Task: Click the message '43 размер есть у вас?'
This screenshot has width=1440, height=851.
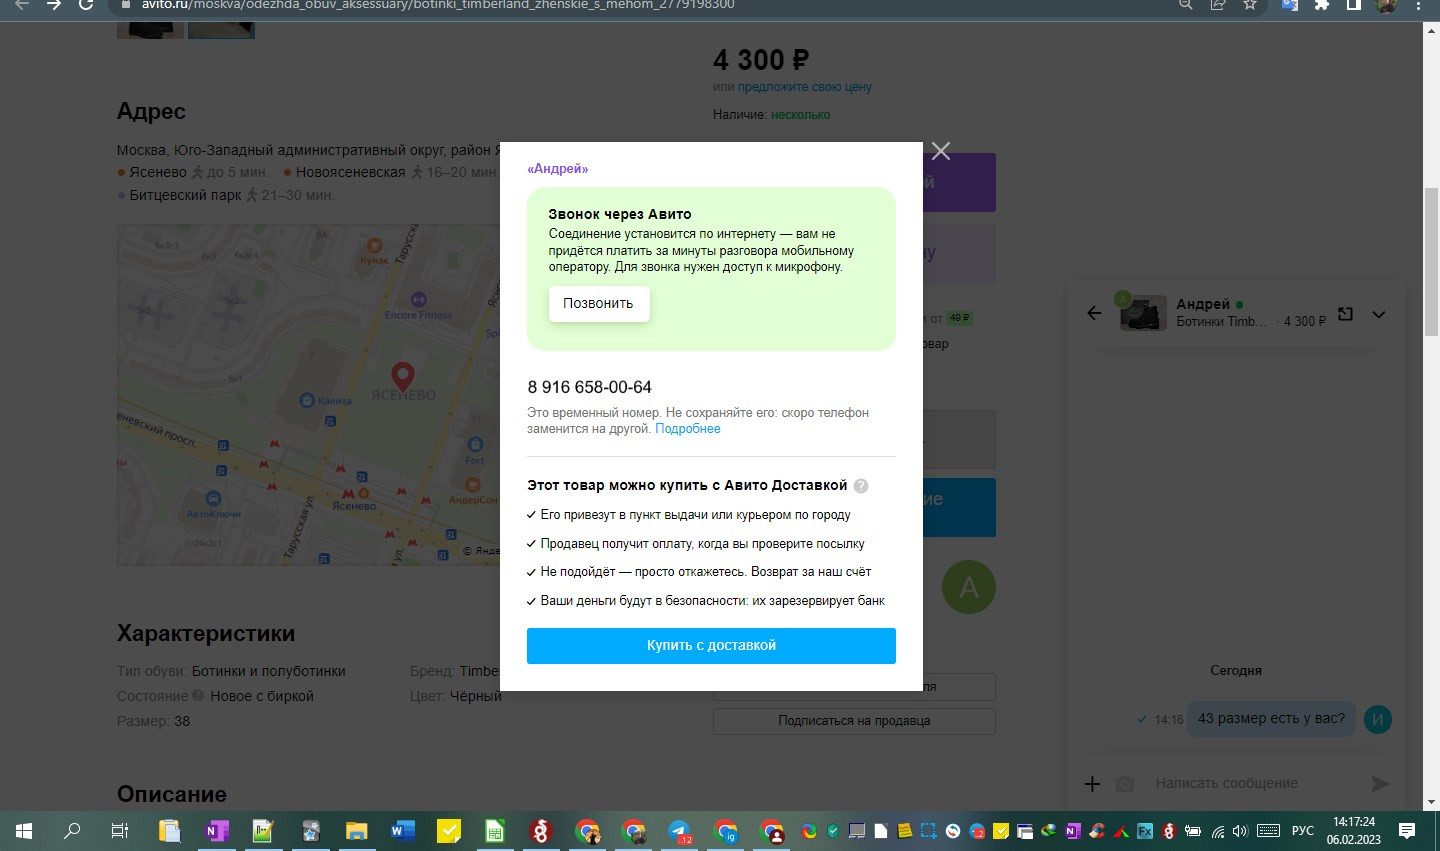Action: 1271,718
